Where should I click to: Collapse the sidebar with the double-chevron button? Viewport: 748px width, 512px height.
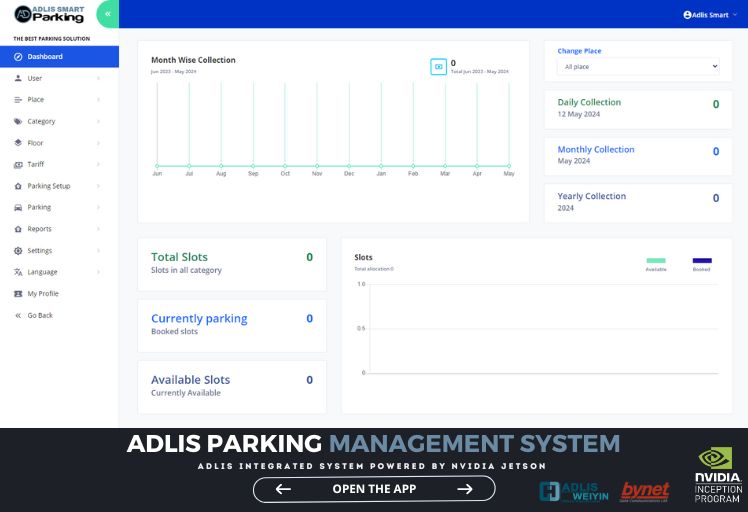coord(107,14)
